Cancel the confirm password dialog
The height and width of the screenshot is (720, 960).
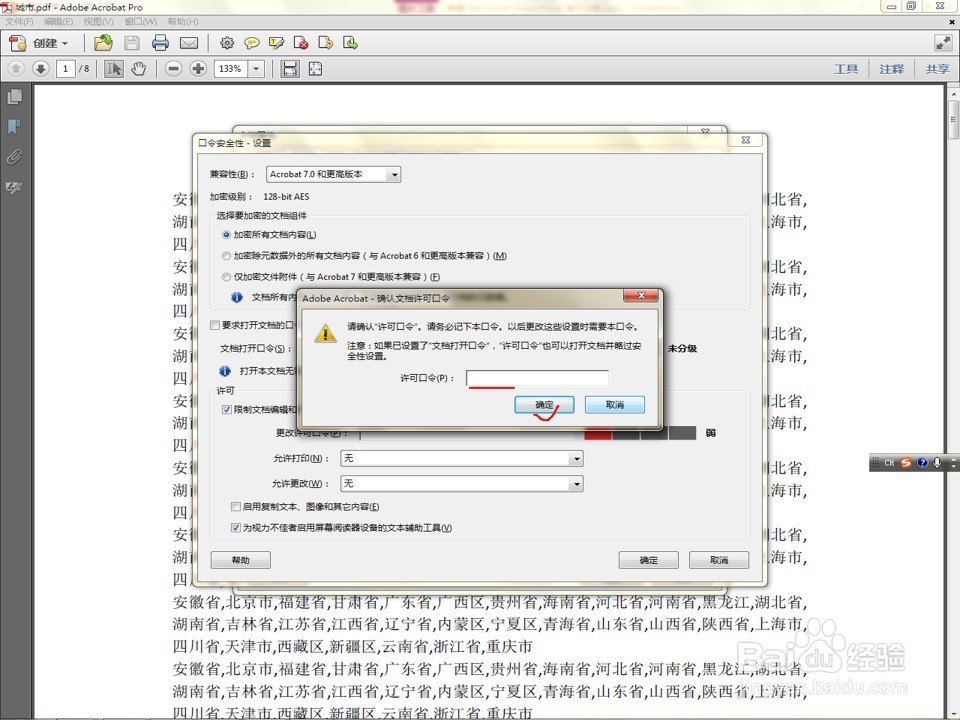point(615,405)
